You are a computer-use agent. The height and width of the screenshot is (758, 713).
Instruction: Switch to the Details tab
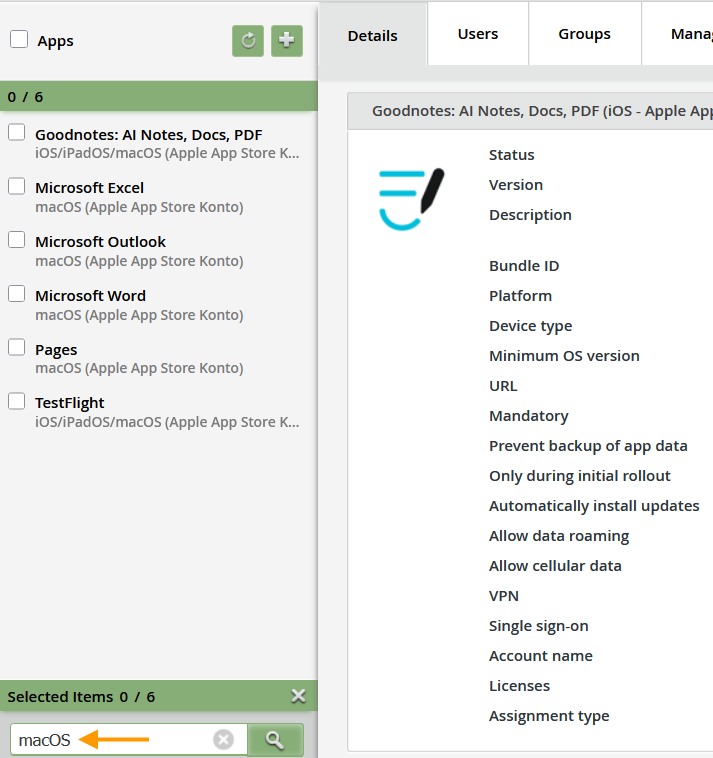click(x=373, y=35)
